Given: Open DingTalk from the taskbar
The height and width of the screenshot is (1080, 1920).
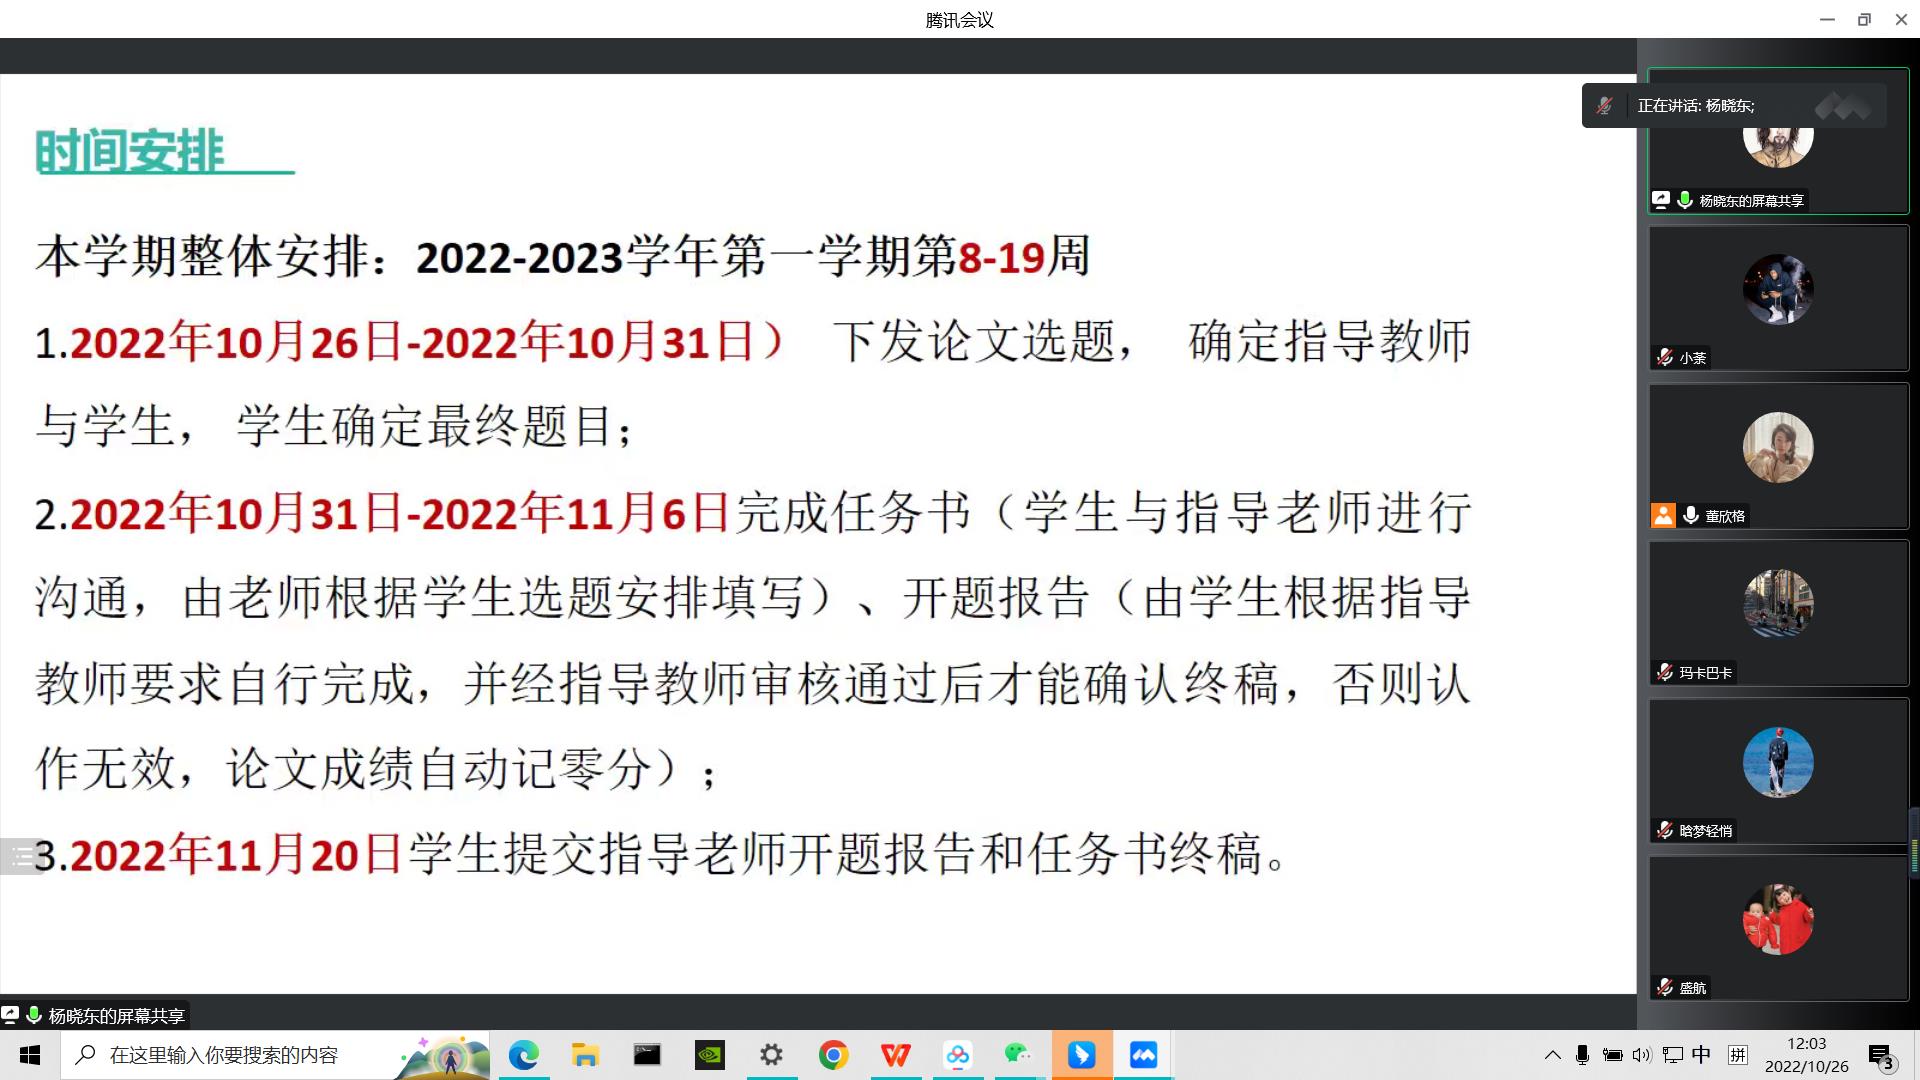Looking at the screenshot, I should (x=1081, y=1055).
